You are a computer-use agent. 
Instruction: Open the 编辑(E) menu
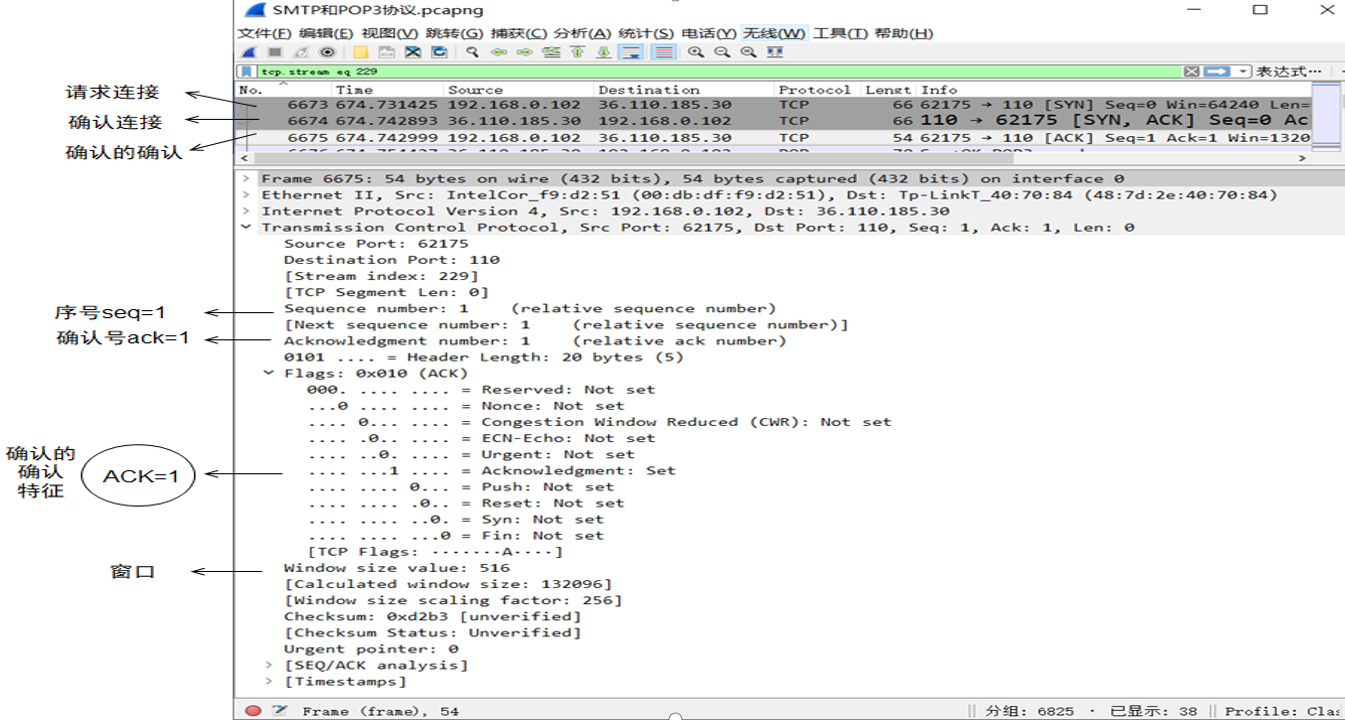(x=326, y=33)
